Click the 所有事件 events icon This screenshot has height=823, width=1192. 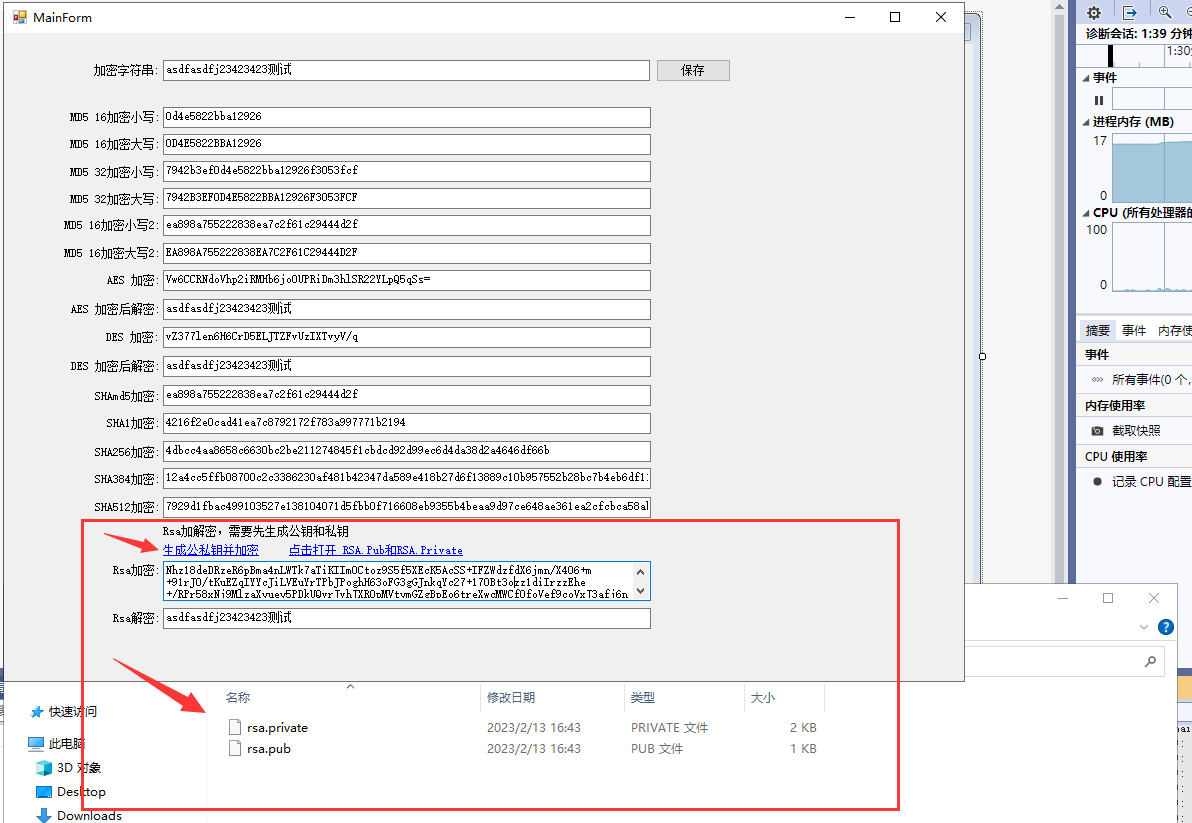tap(1097, 379)
